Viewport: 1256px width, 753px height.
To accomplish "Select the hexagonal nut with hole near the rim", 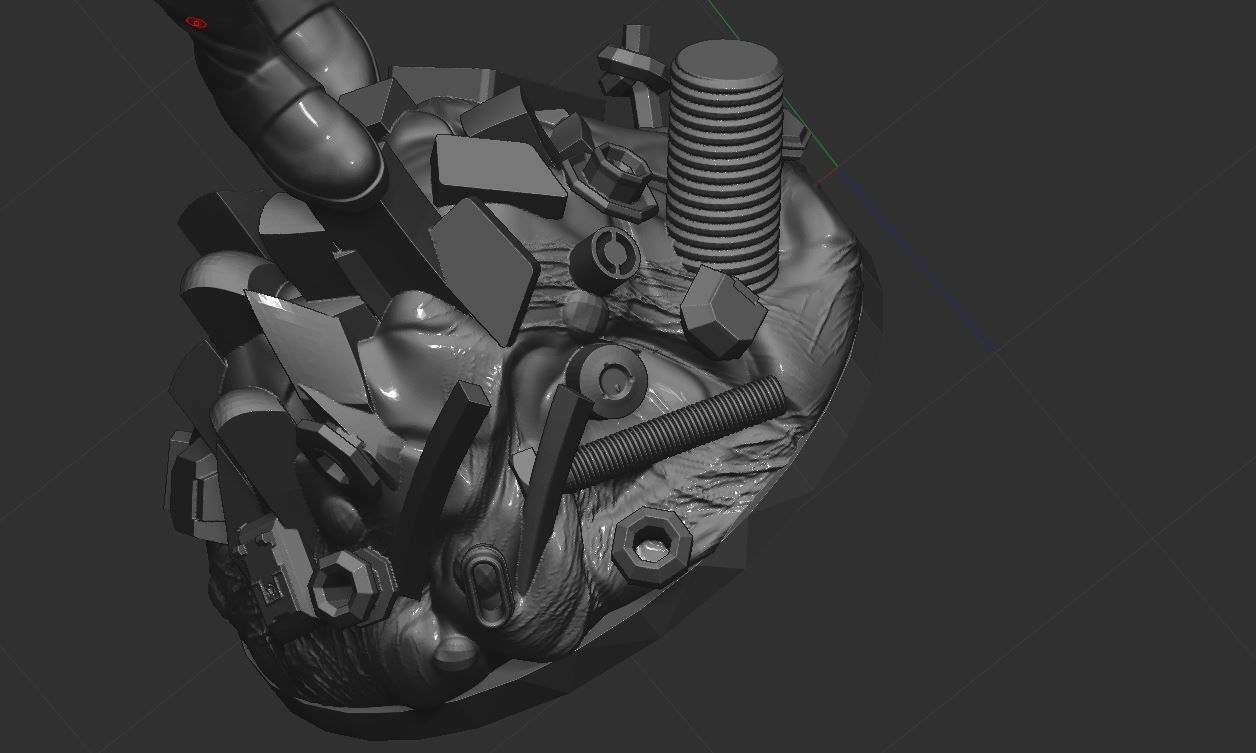I will click(652, 545).
